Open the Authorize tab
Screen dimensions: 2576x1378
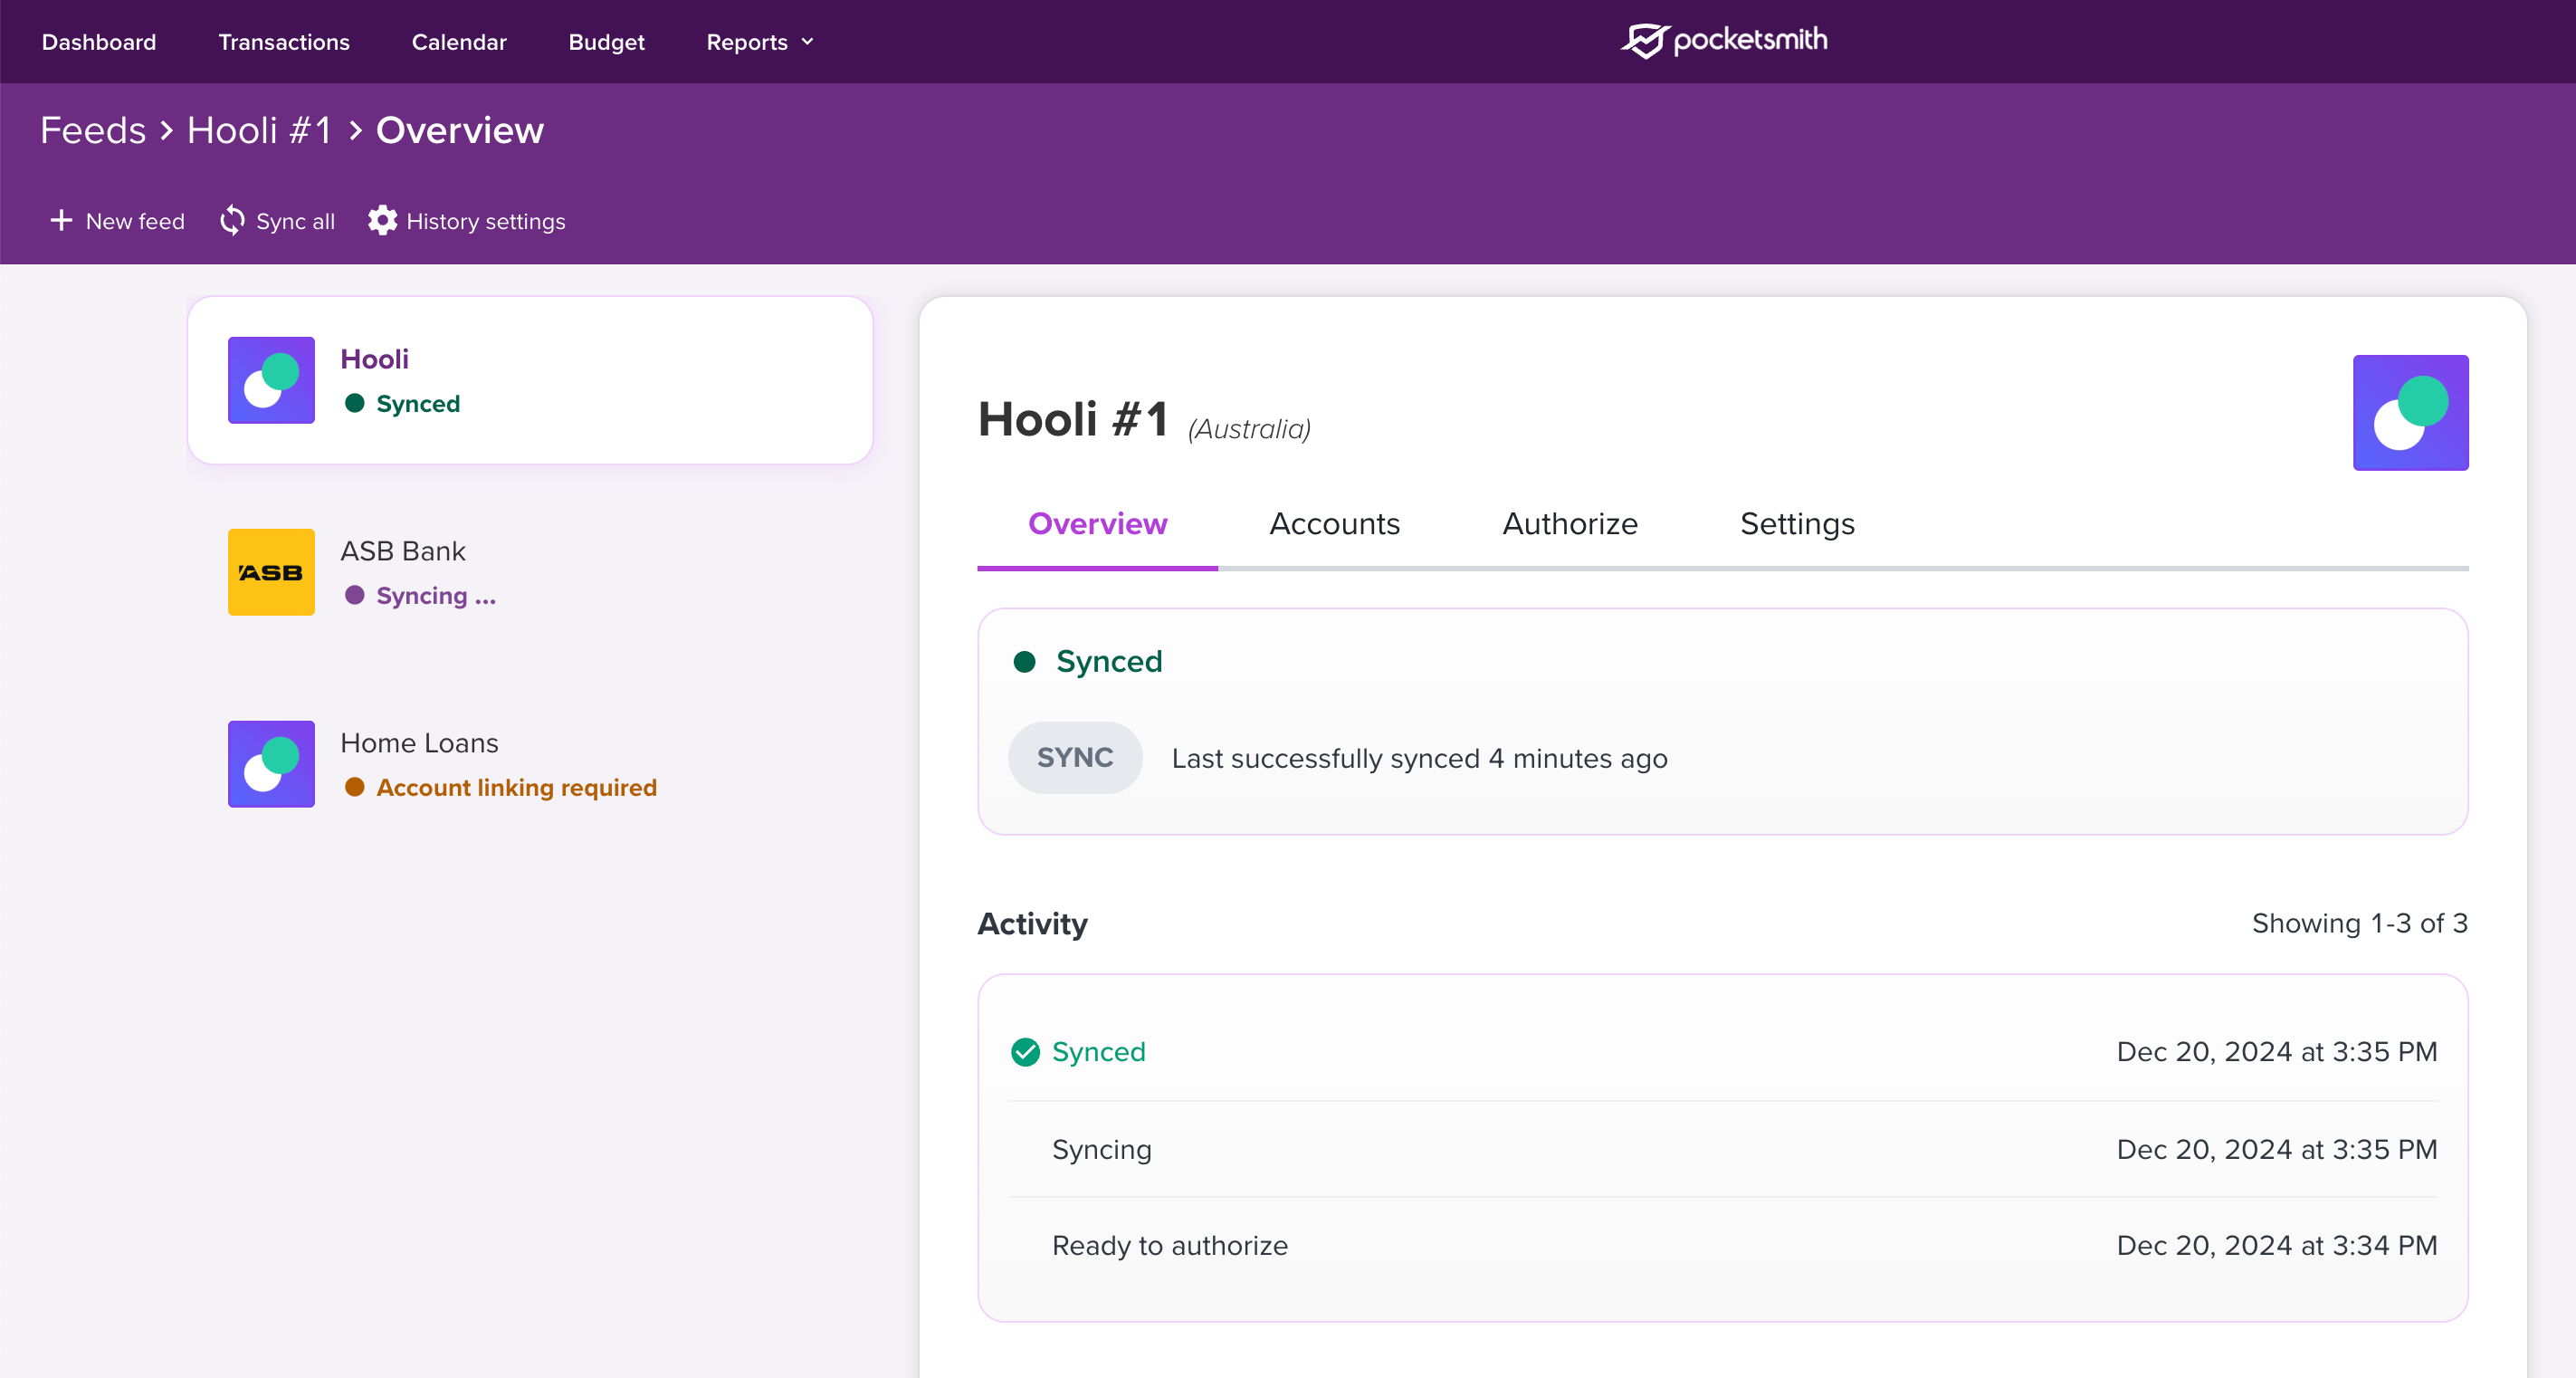(1569, 524)
